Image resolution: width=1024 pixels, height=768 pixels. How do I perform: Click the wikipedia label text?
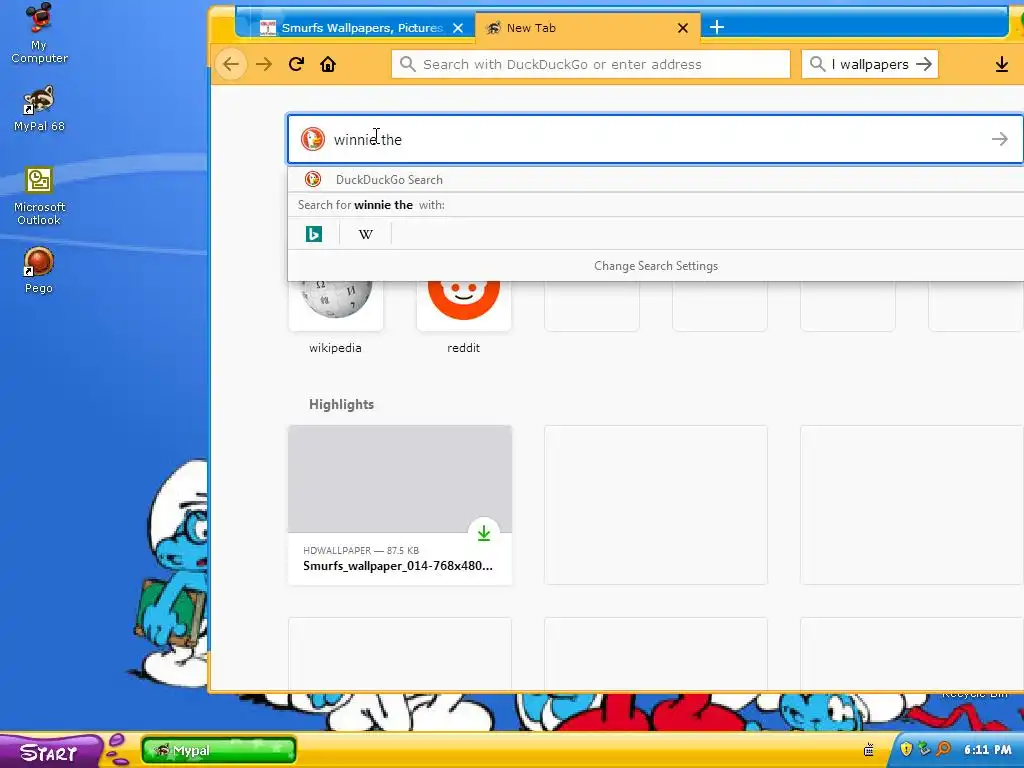[335, 348]
